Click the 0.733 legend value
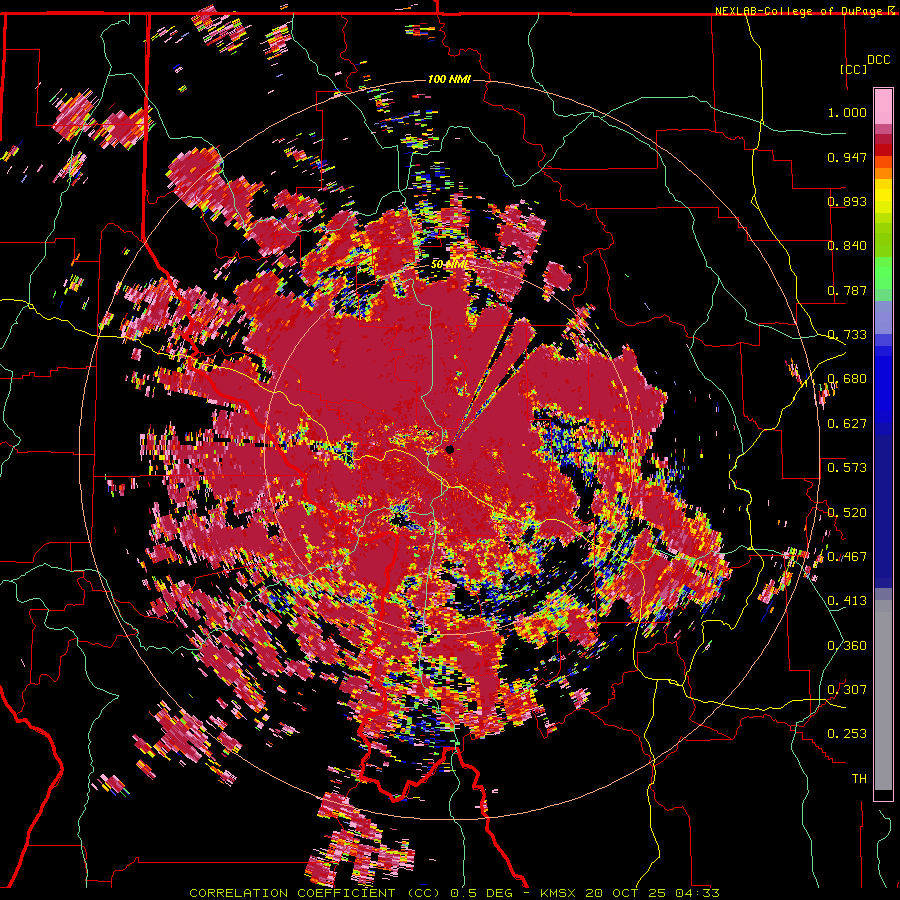The image size is (900, 900). click(x=847, y=335)
